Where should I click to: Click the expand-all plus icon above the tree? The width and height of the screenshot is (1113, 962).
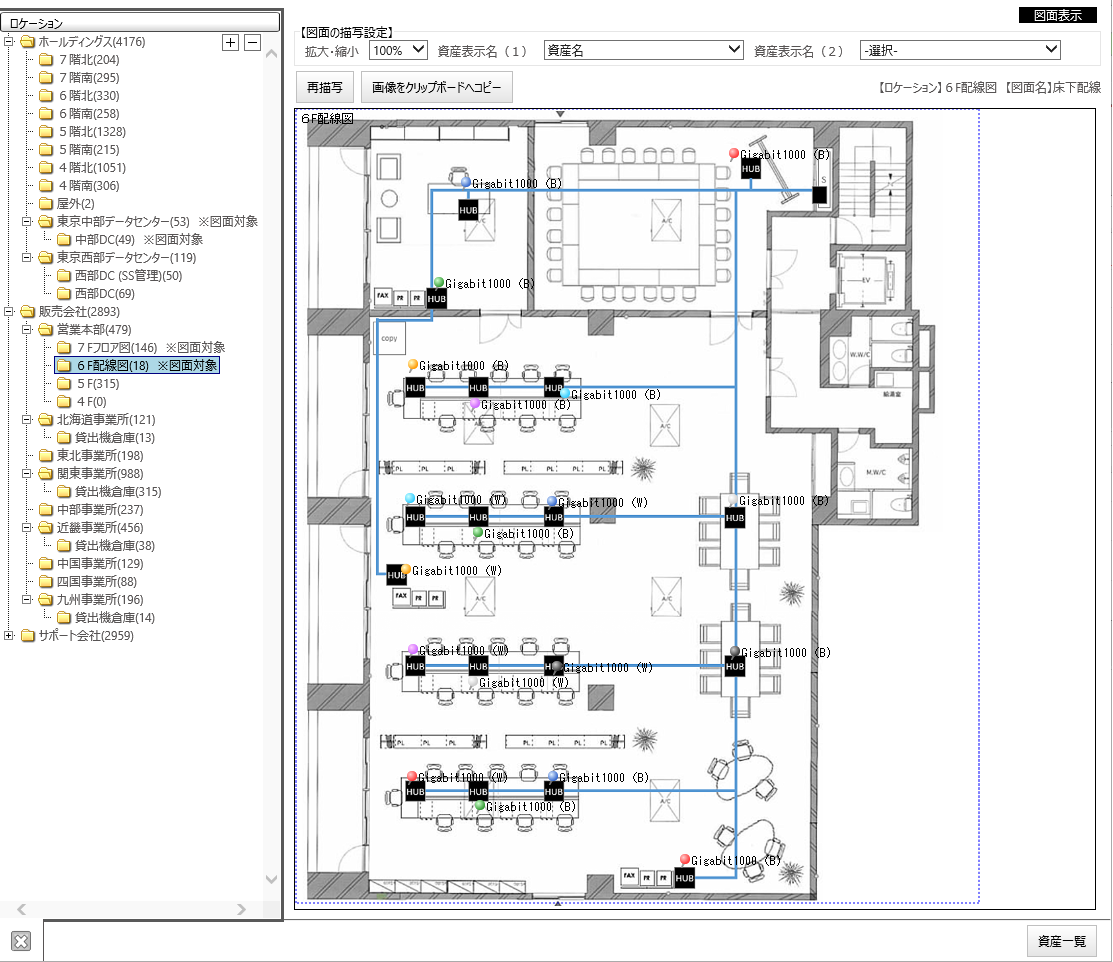[230, 42]
